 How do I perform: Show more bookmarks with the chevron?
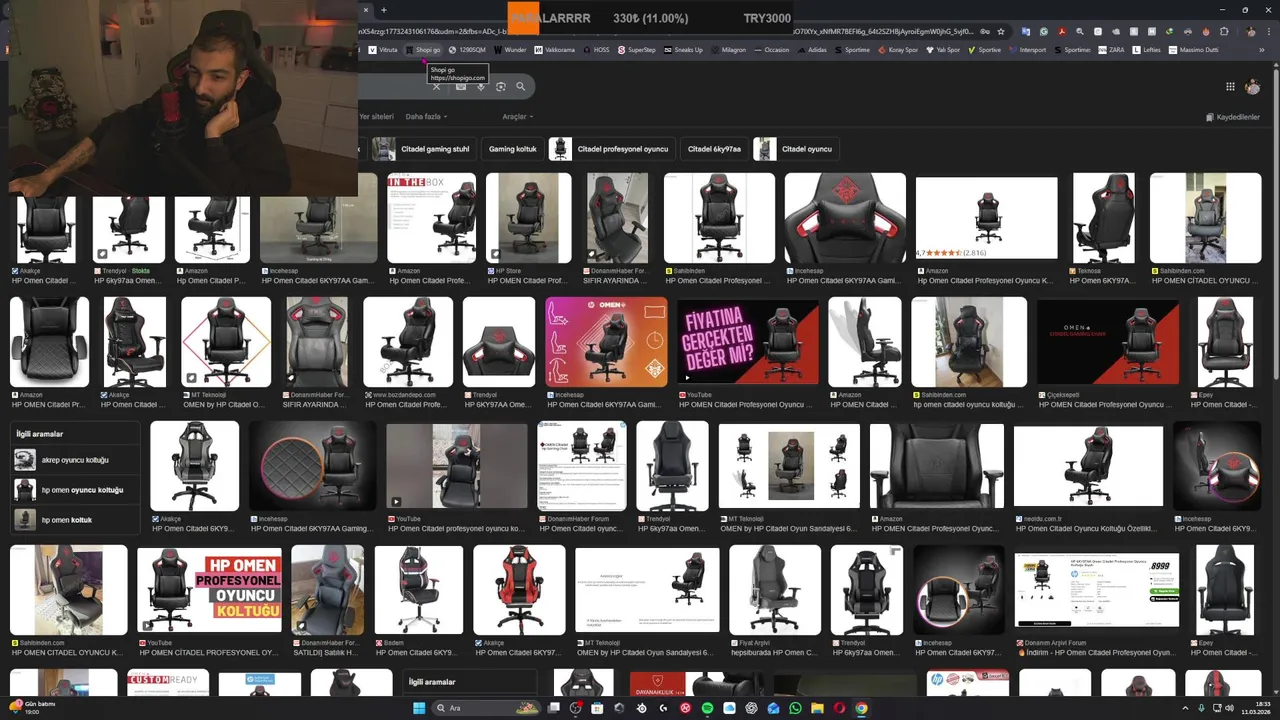pyautogui.click(x=1262, y=50)
